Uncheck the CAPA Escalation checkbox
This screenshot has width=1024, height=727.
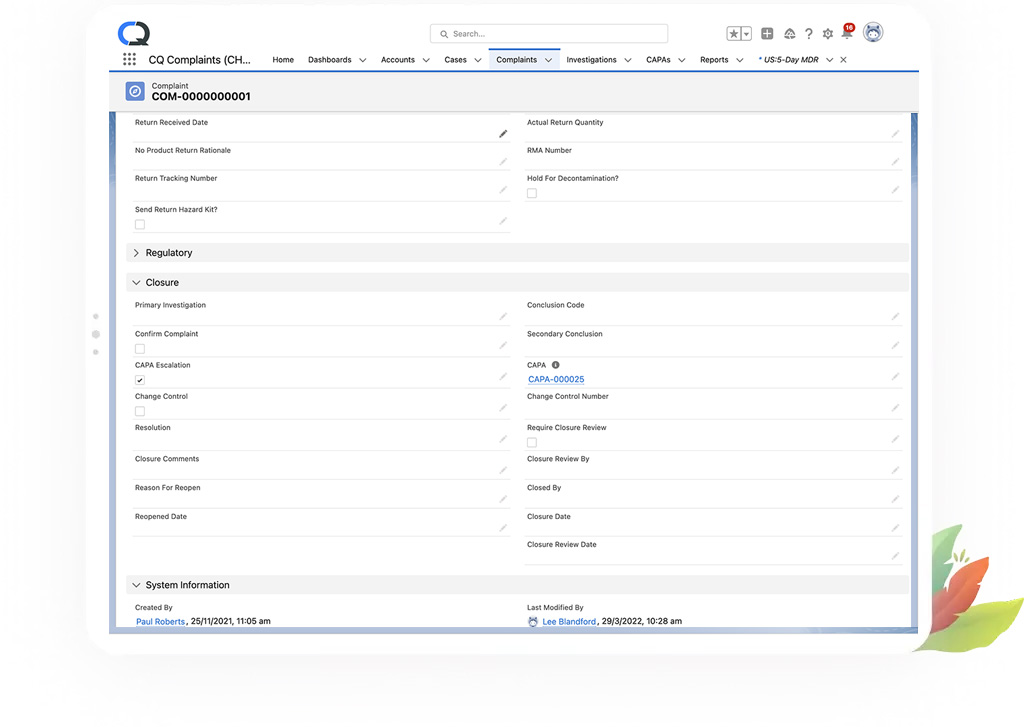[x=139, y=381]
